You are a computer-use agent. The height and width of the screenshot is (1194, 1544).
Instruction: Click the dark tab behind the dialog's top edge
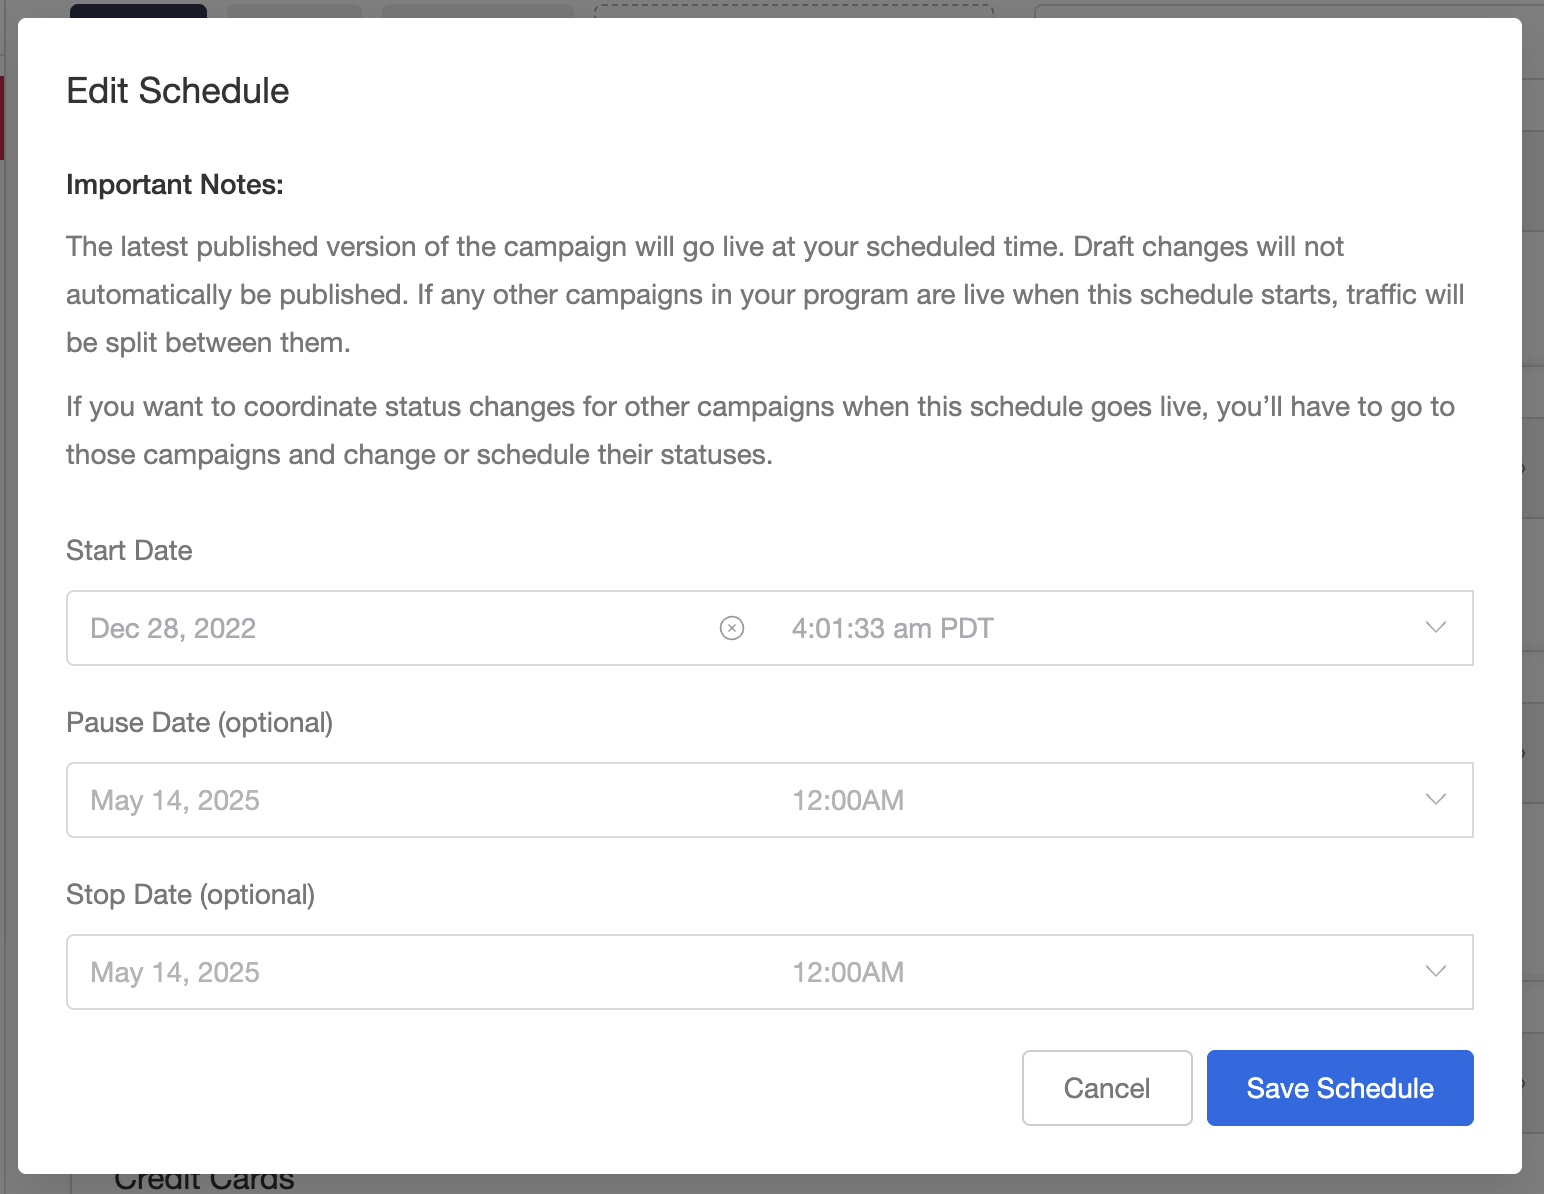point(138,11)
